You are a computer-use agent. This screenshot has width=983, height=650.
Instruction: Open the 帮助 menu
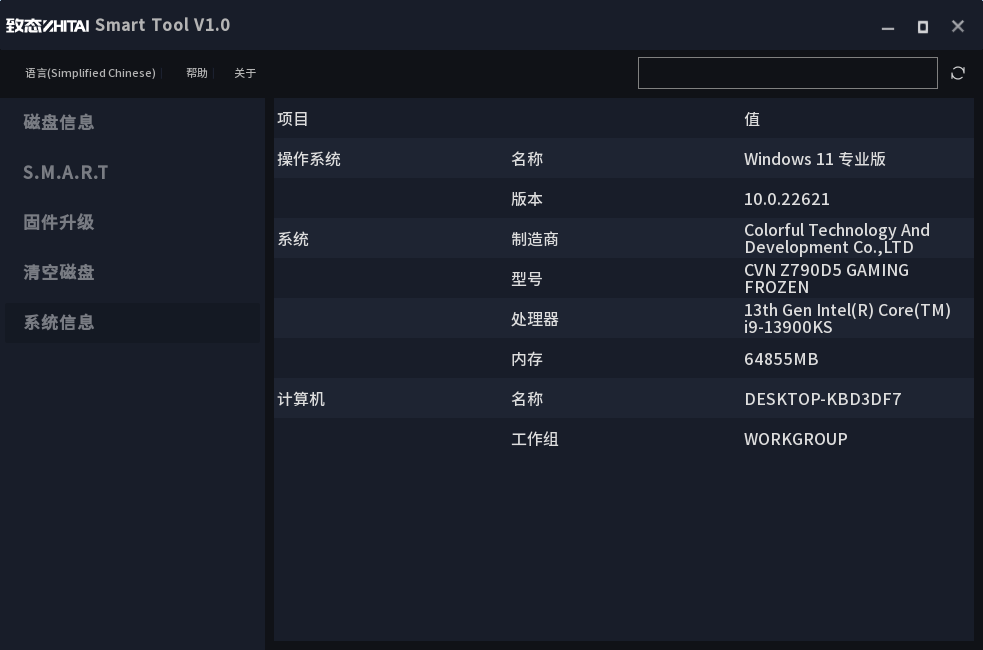point(197,73)
